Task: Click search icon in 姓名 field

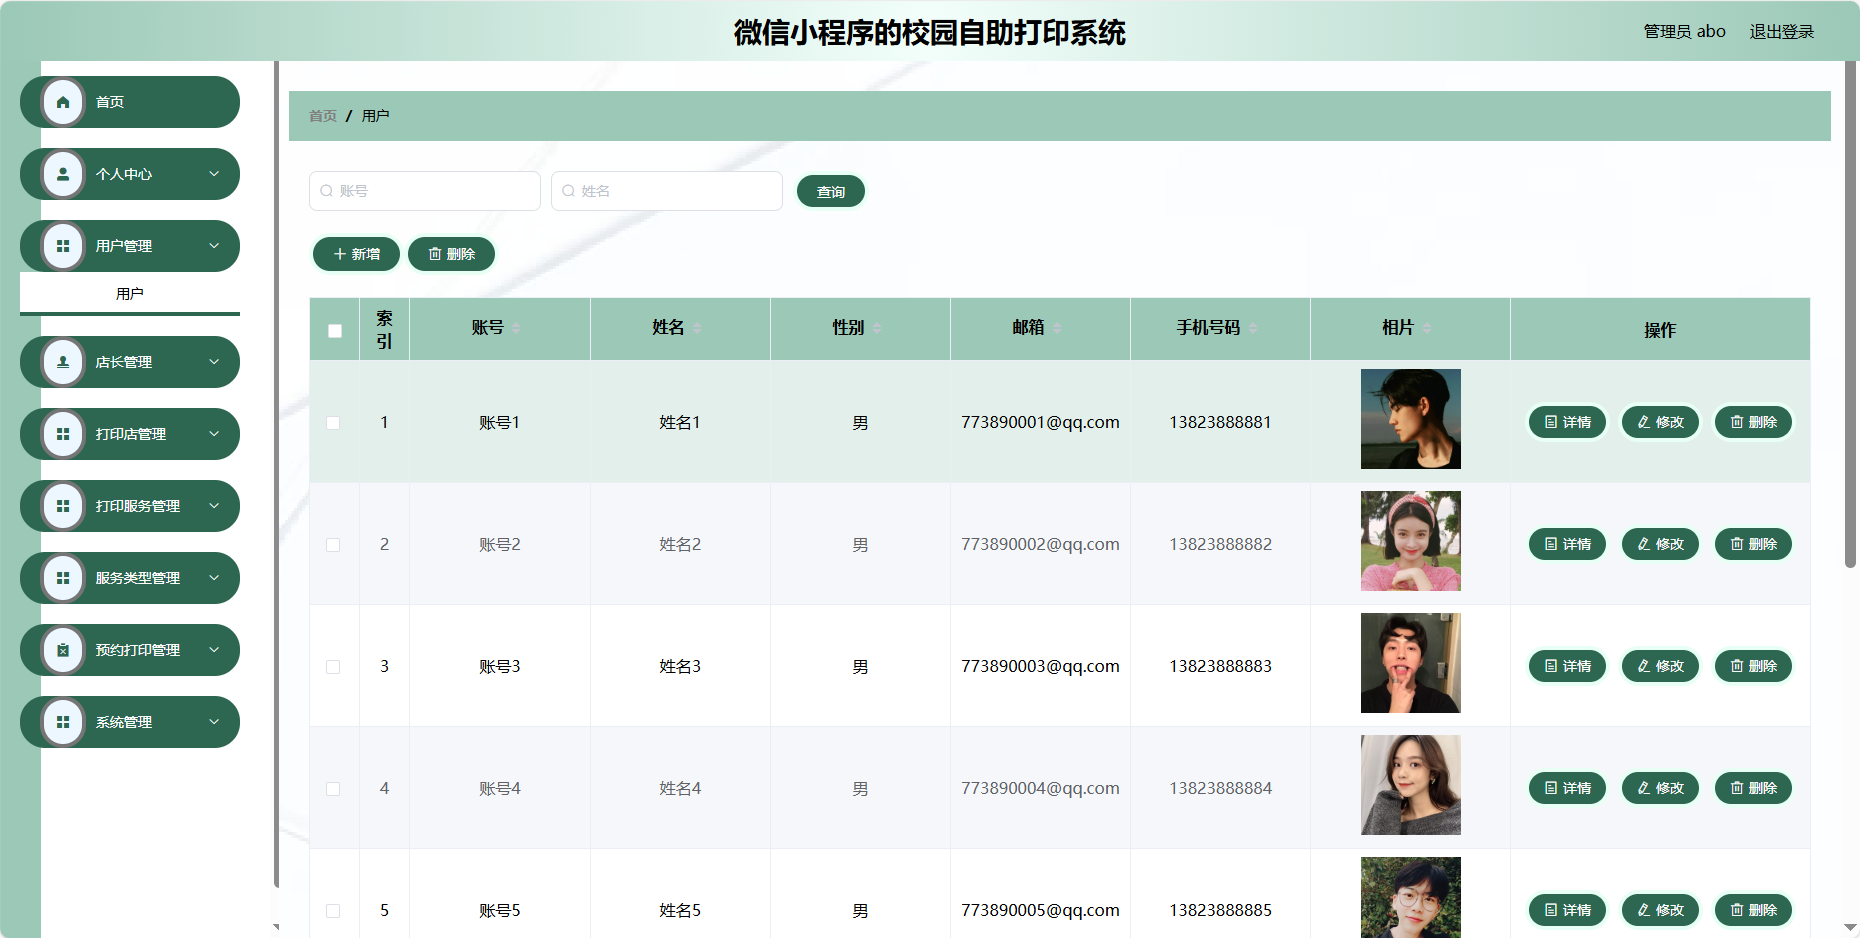Action: tap(568, 191)
